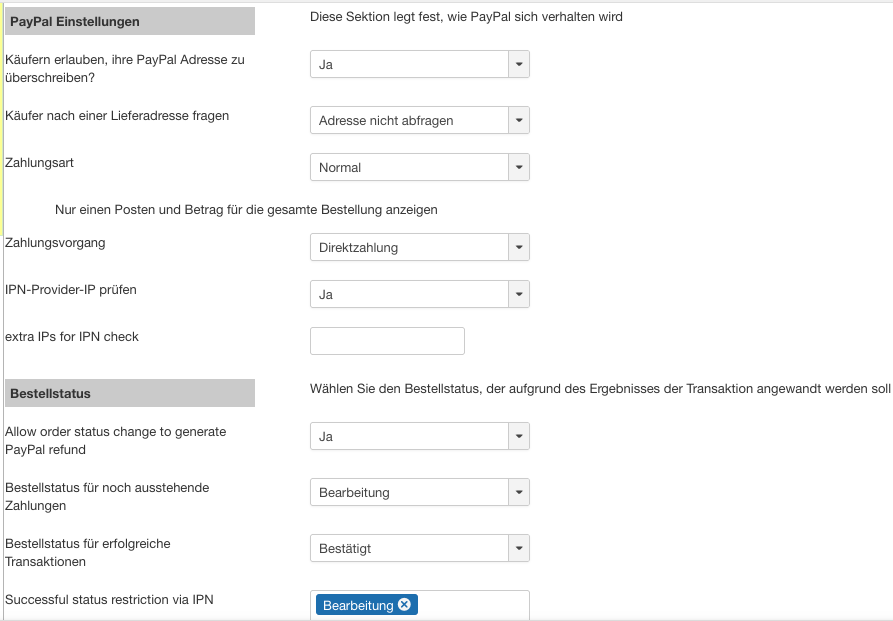Image resolution: width=893 pixels, height=621 pixels.
Task: Click arrow icon beside Direktzahlung selection
Action: click(x=518, y=247)
